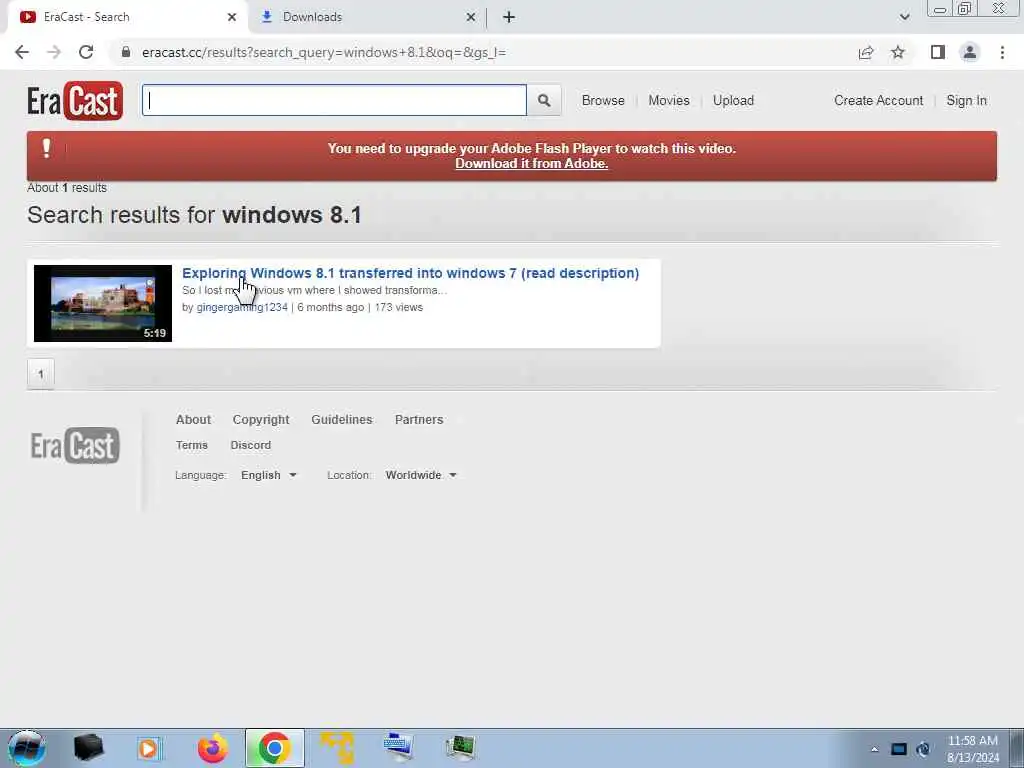Open the Discord footer link

(251, 445)
